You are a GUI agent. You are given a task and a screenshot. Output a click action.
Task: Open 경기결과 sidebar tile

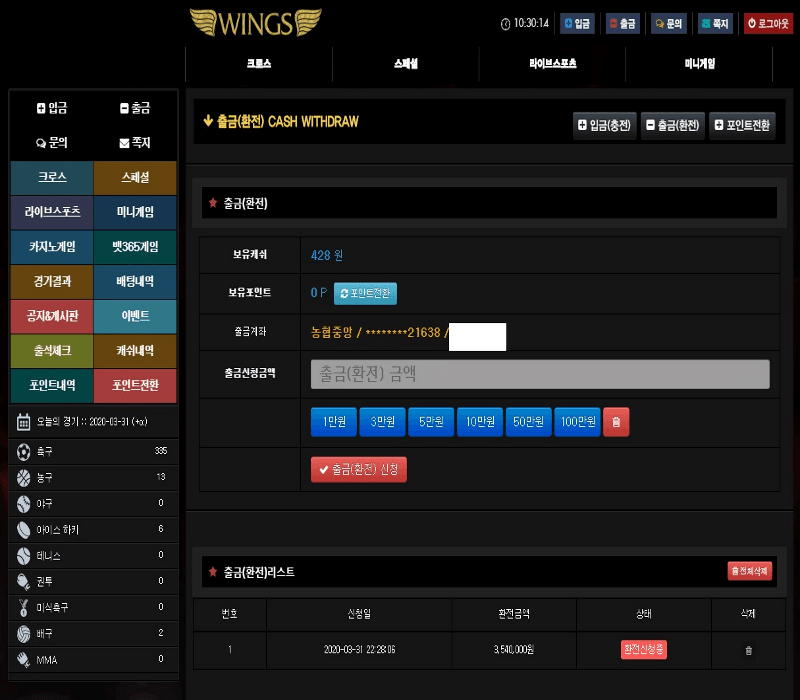[x=52, y=282]
